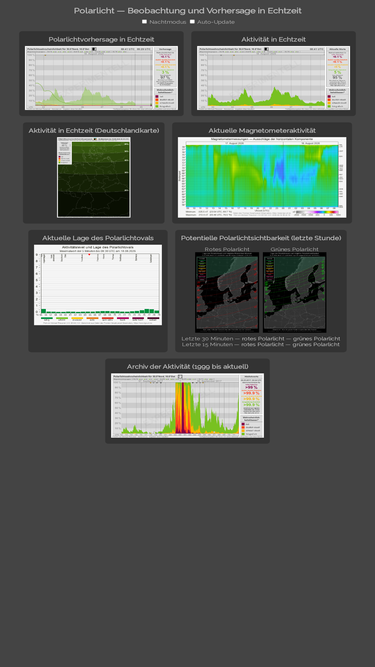Click the legend box in the Archiv chart
Image resolution: width=375 pixels, height=667 pixels.
click(251, 426)
